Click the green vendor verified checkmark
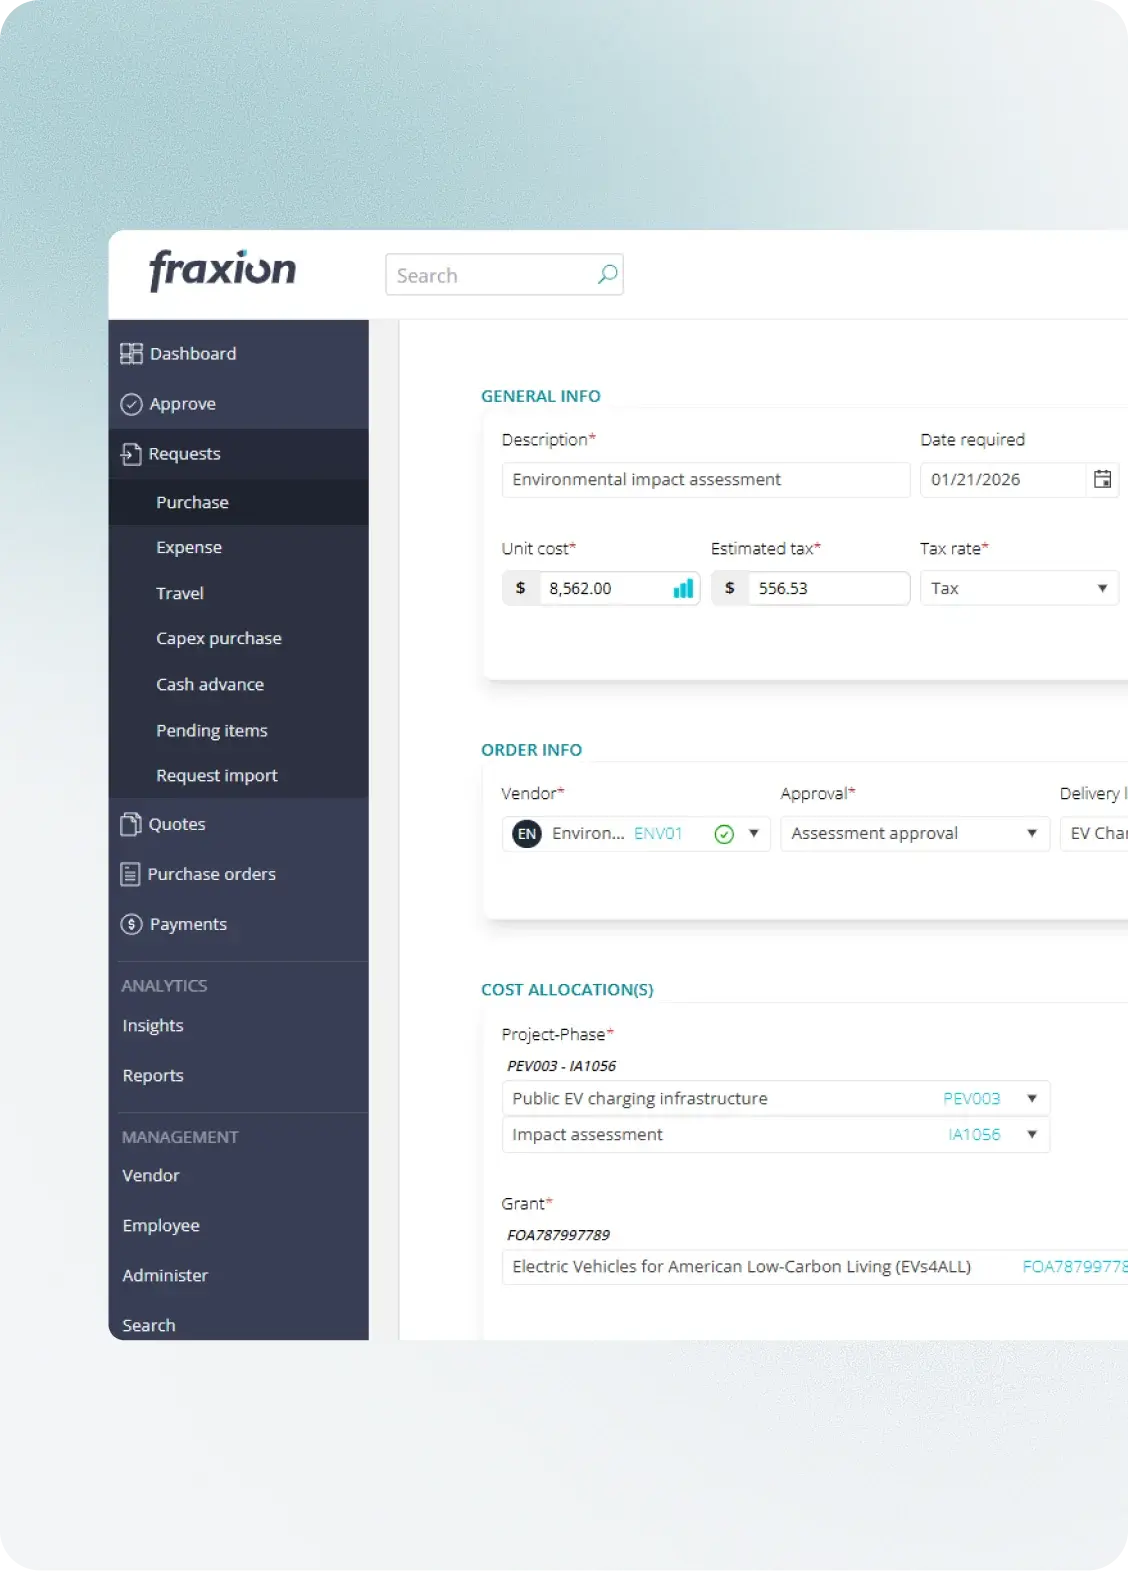1128x1571 pixels. (x=724, y=834)
